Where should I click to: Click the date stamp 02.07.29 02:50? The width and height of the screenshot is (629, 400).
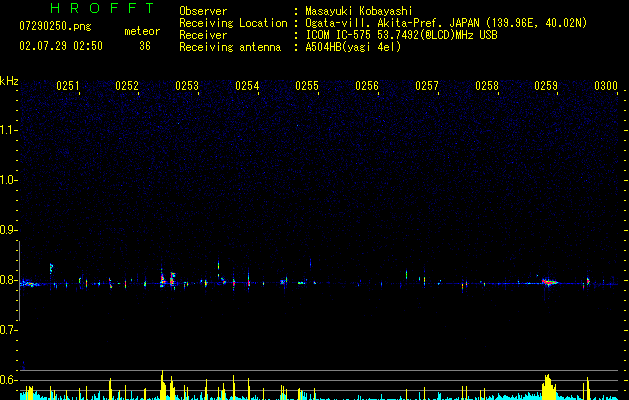pyautogui.click(x=61, y=46)
